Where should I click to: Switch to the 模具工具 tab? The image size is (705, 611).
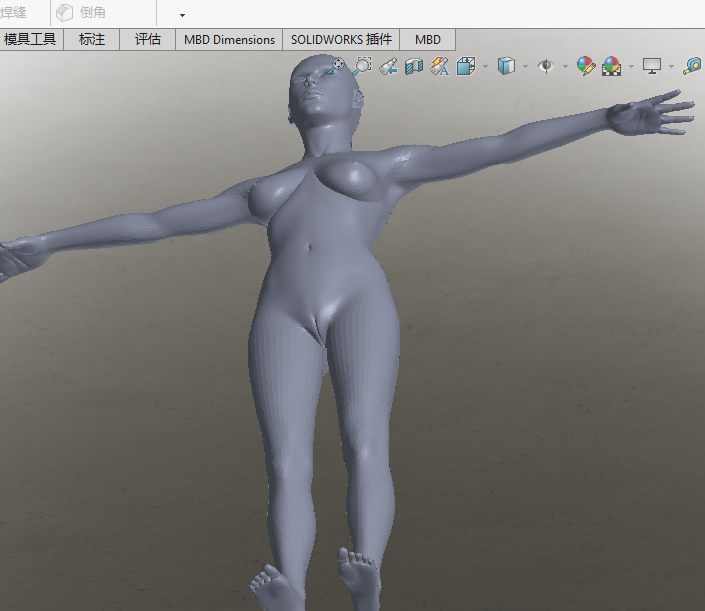click(31, 40)
